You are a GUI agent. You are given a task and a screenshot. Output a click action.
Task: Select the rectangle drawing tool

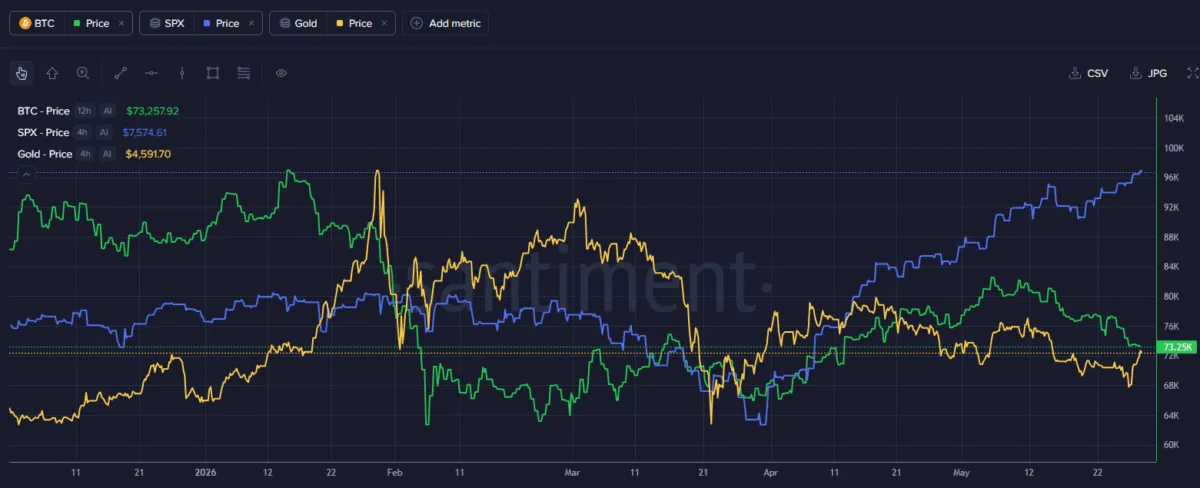pyautogui.click(x=213, y=72)
